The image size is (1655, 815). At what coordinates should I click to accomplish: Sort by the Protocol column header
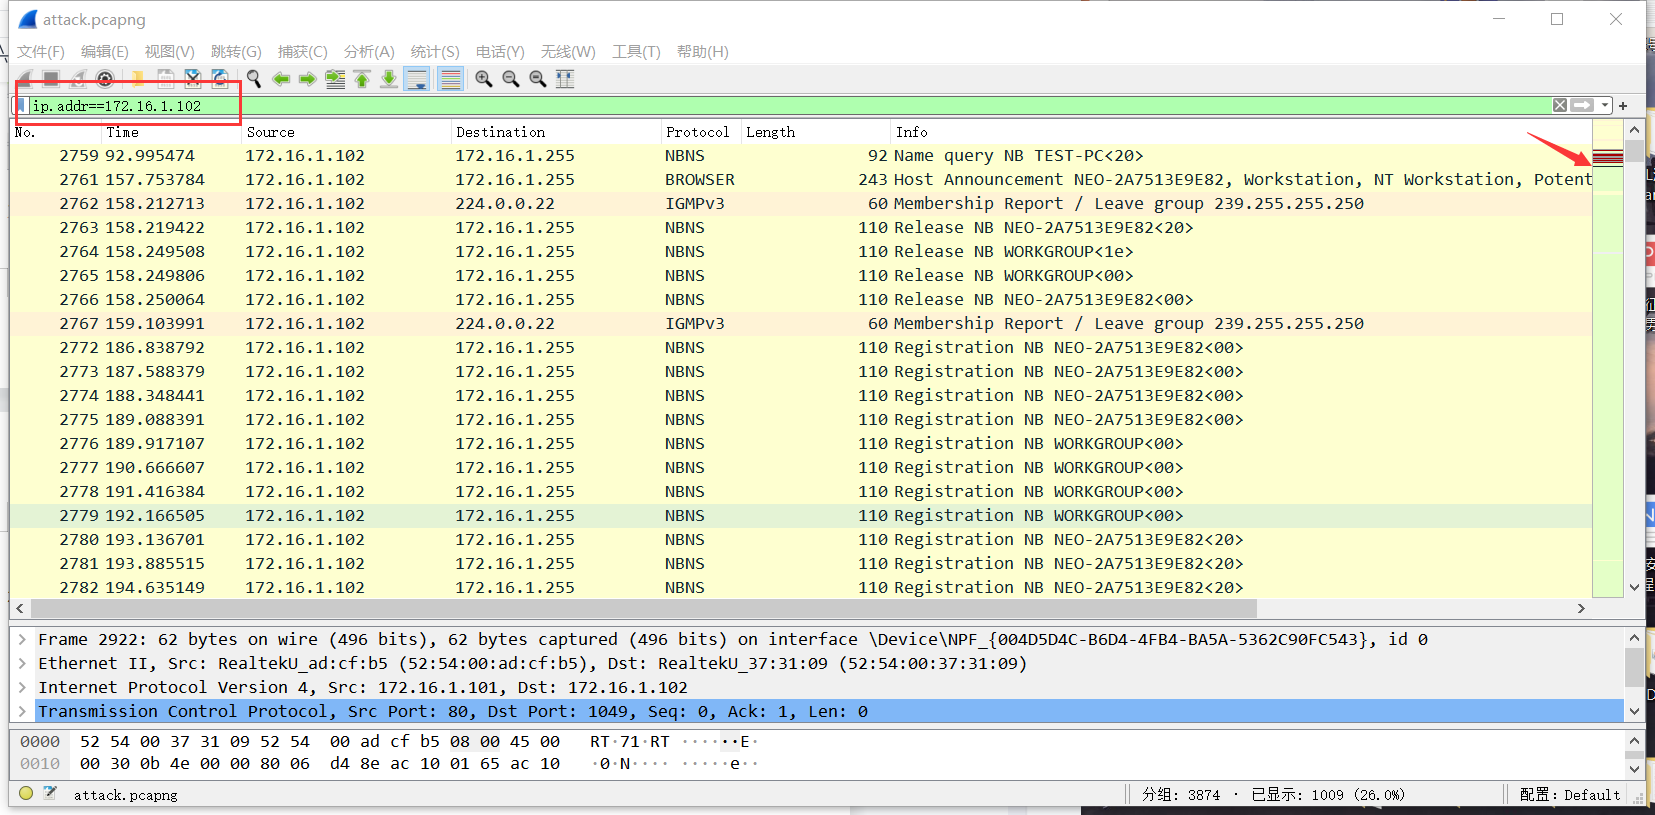(x=700, y=132)
